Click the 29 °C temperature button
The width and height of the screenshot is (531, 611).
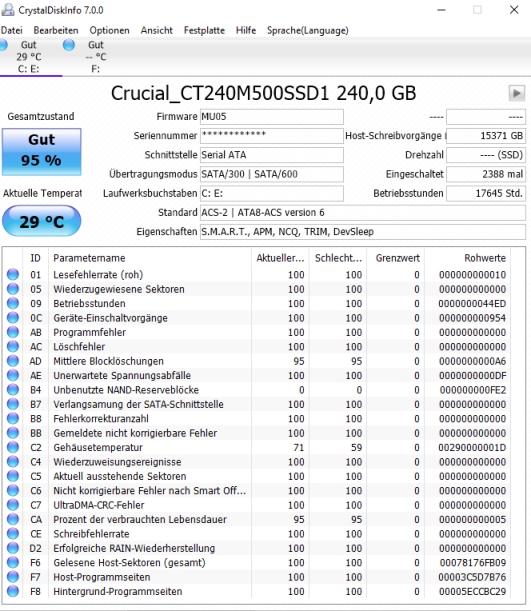click(x=42, y=221)
